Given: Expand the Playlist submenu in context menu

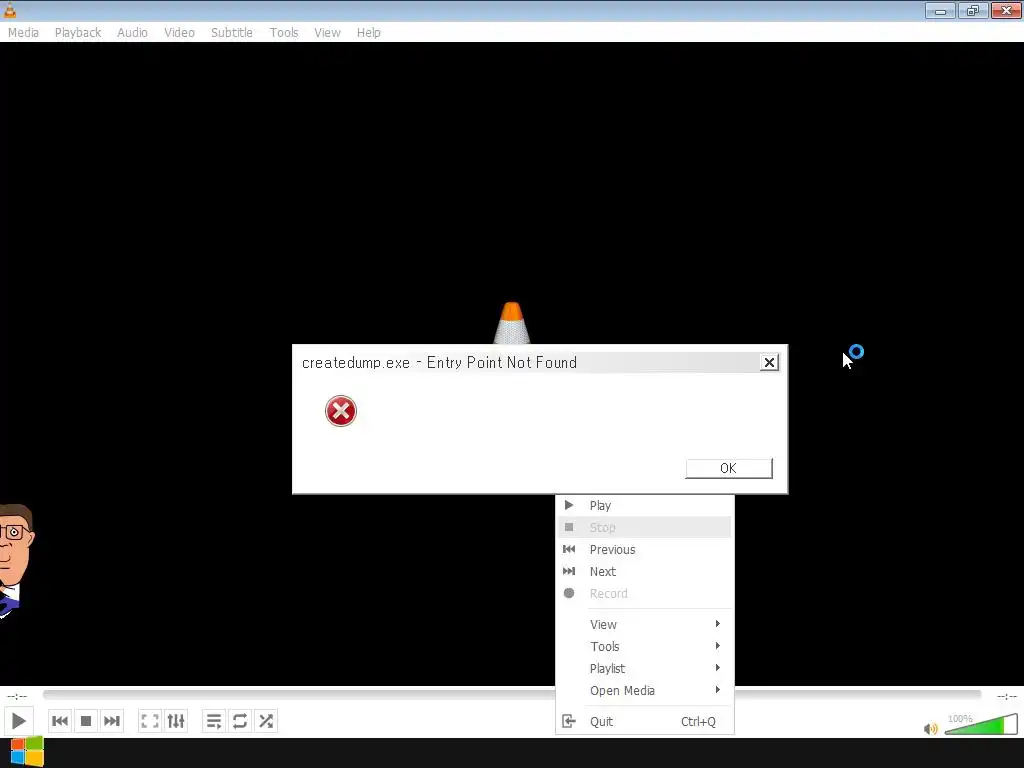Looking at the screenshot, I should click(x=645, y=668).
